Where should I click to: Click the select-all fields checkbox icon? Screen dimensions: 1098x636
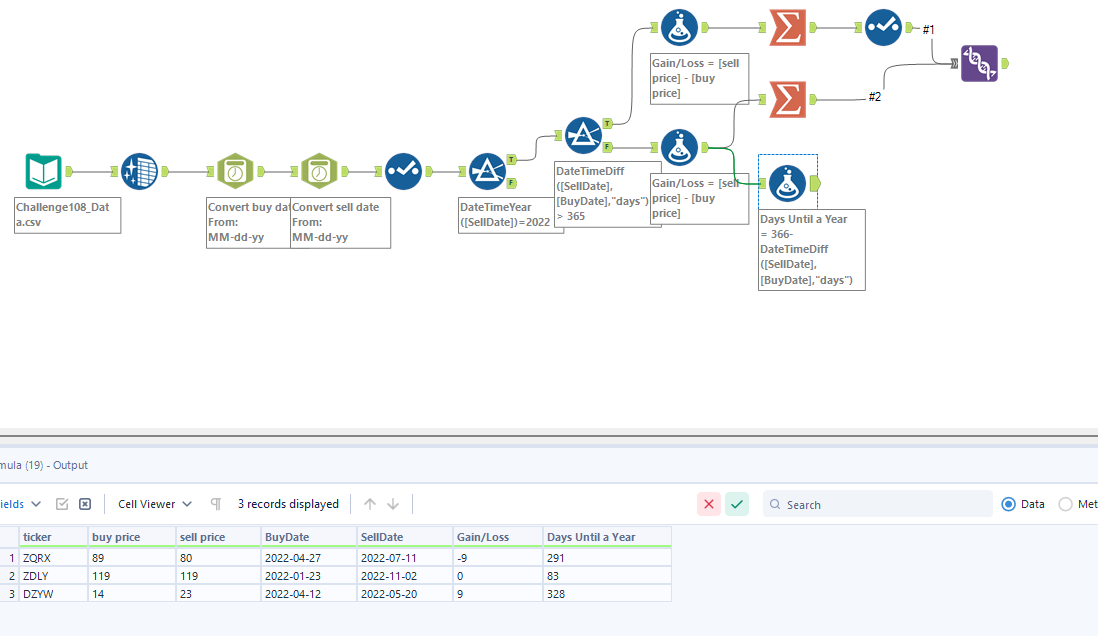(x=62, y=504)
